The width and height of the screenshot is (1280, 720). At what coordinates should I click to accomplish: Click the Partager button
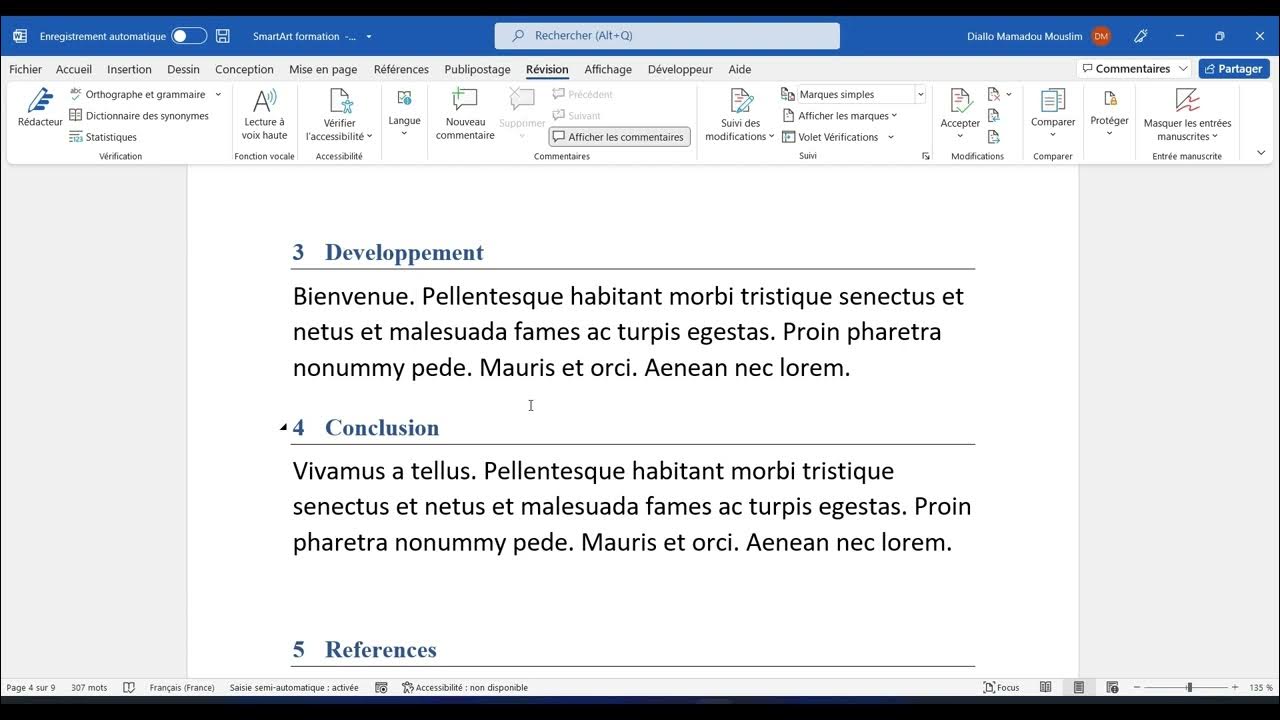[x=1234, y=69]
